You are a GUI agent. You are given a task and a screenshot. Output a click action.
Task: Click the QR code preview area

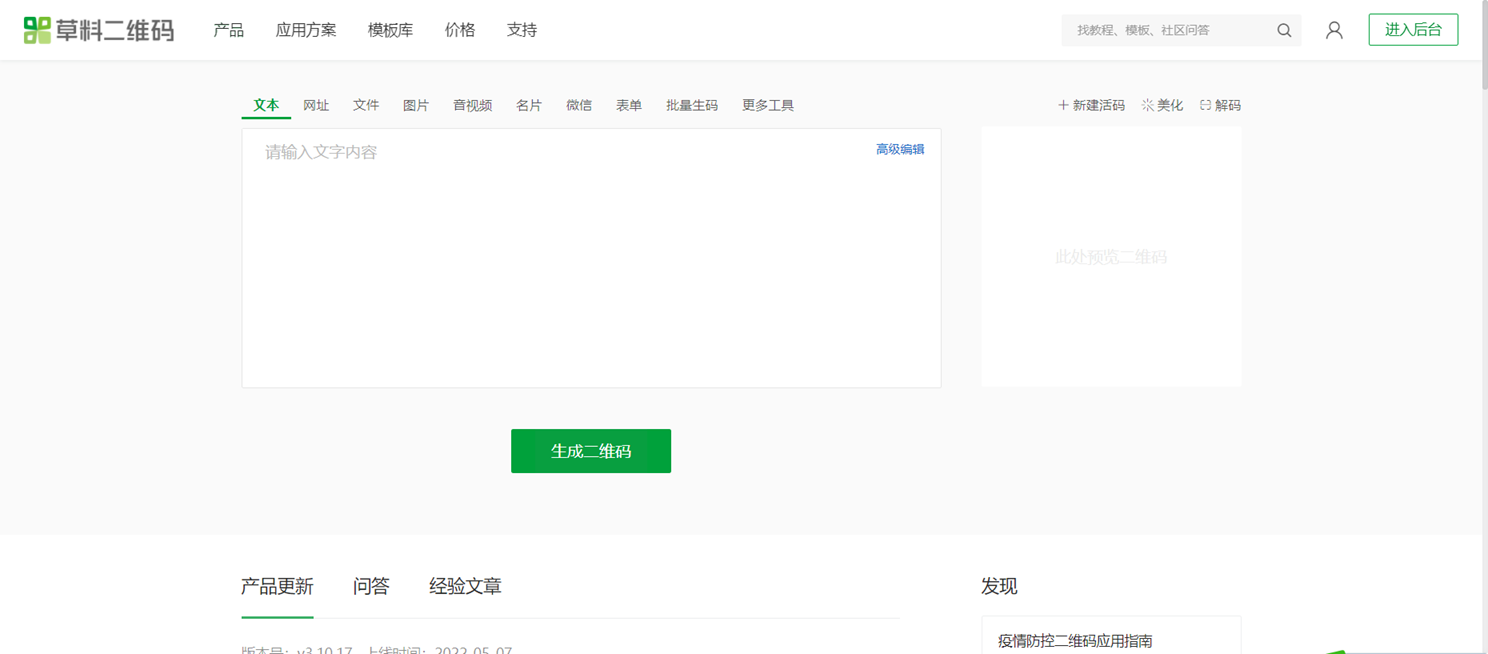pyautogui.click(x=1111, y=257)
